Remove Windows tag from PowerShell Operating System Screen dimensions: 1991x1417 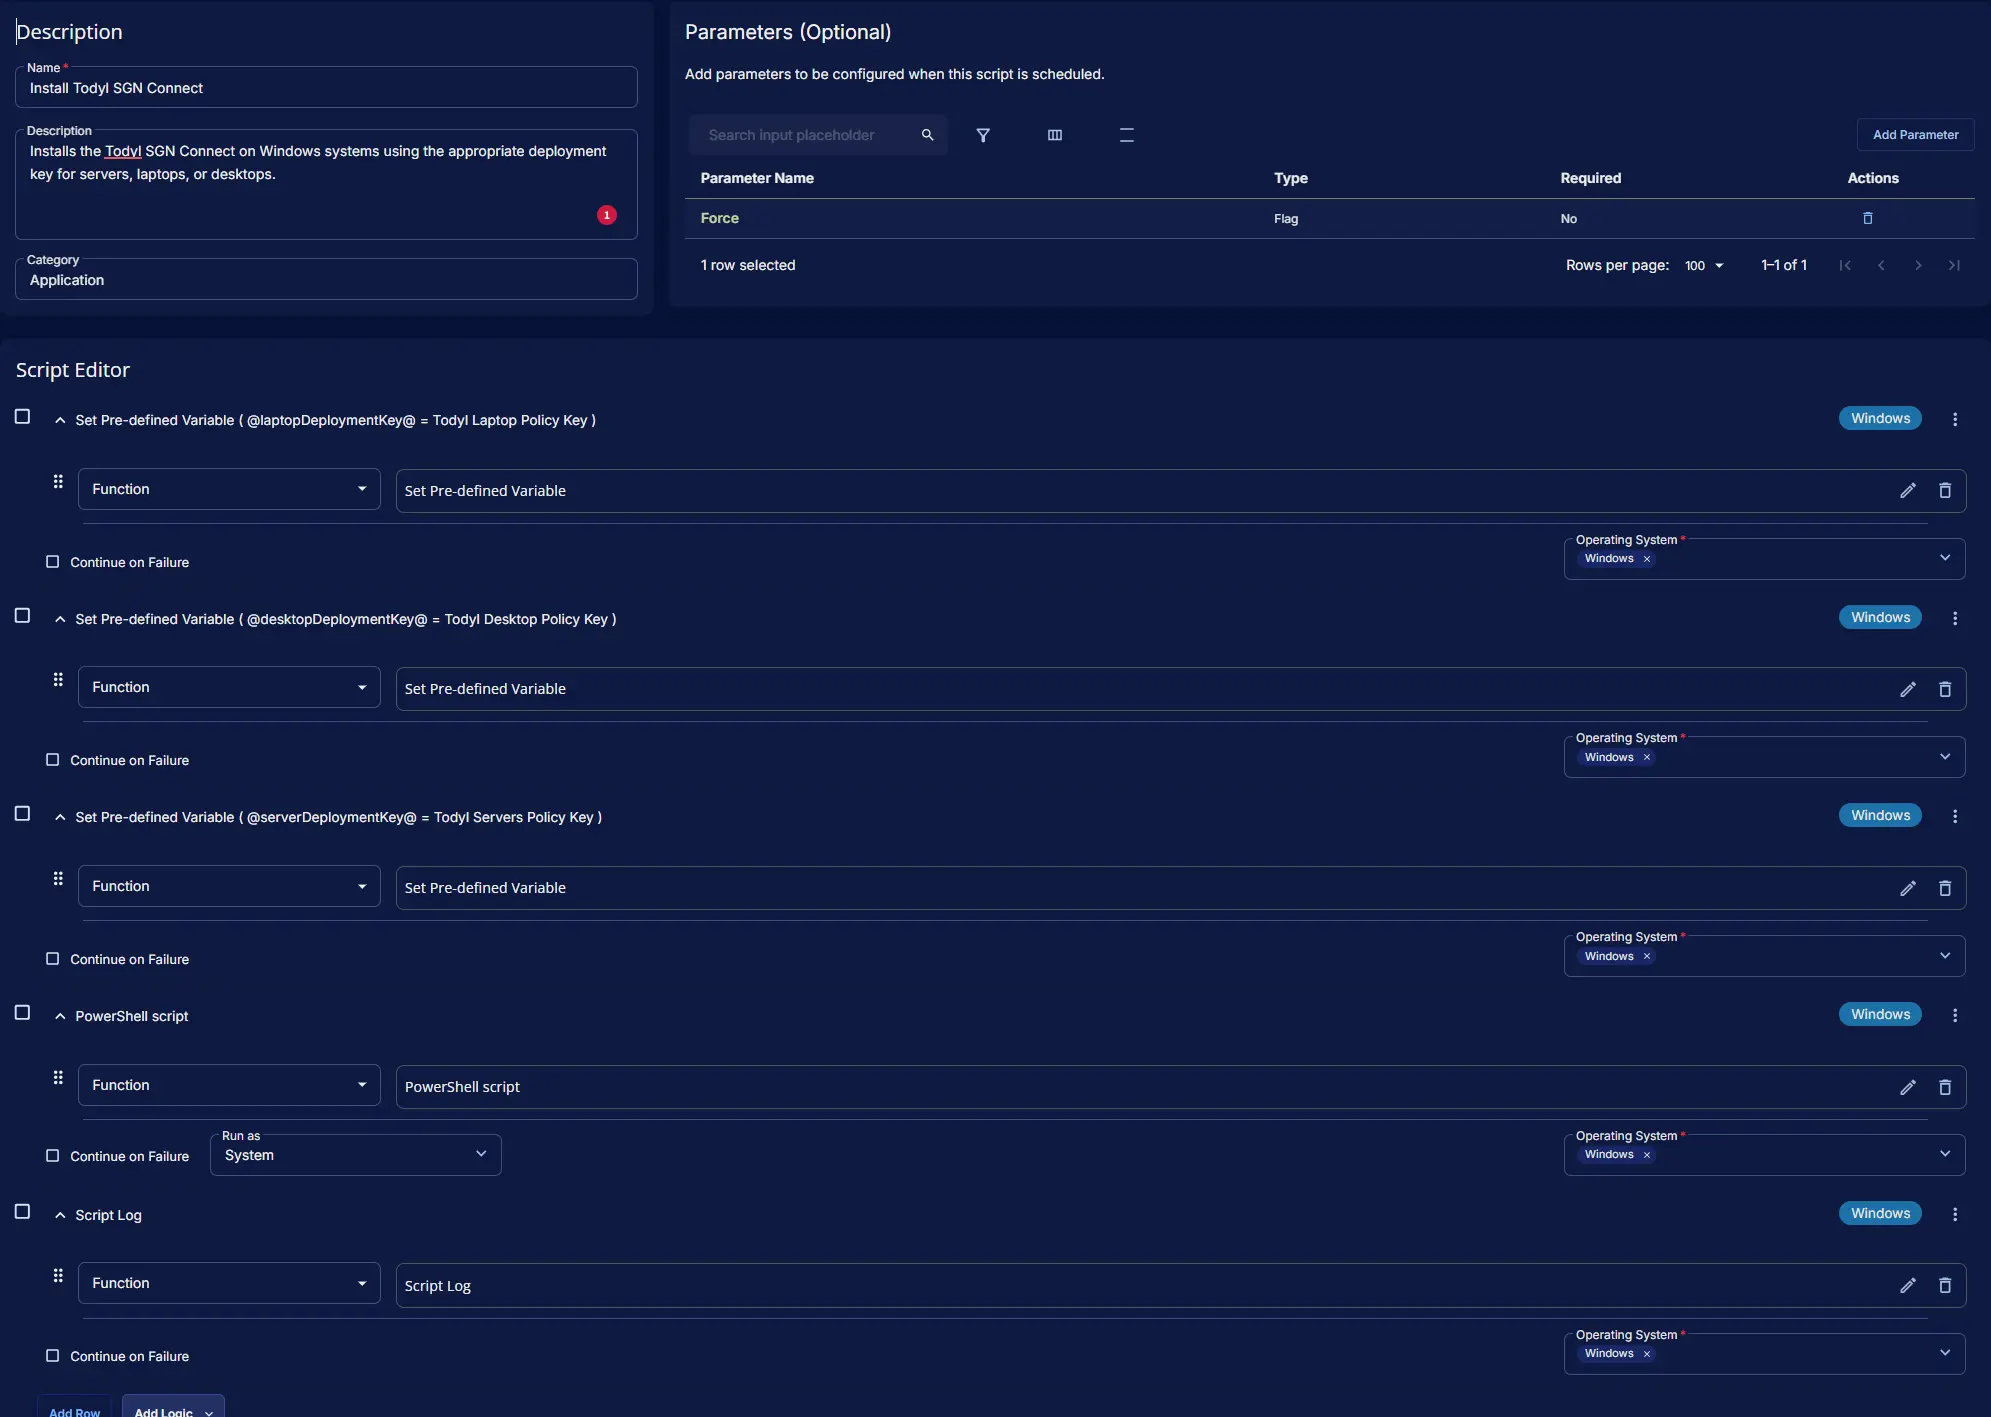click(1646, 1155)
